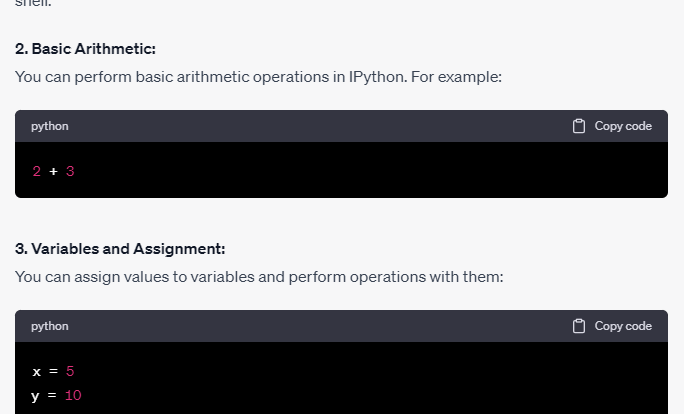Click the '2. Basic Arithmetic:' heading
Screen dimensions: 684x414
click(x=86, y=49)
